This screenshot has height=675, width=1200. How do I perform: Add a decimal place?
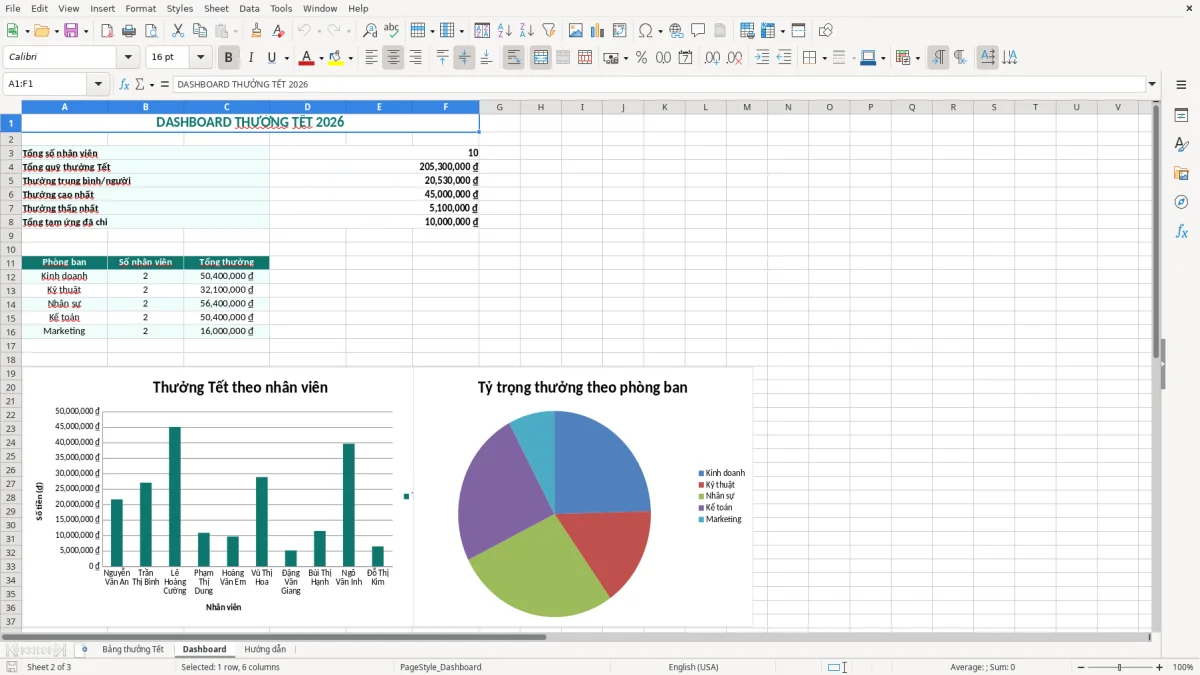tap(713, 58)
